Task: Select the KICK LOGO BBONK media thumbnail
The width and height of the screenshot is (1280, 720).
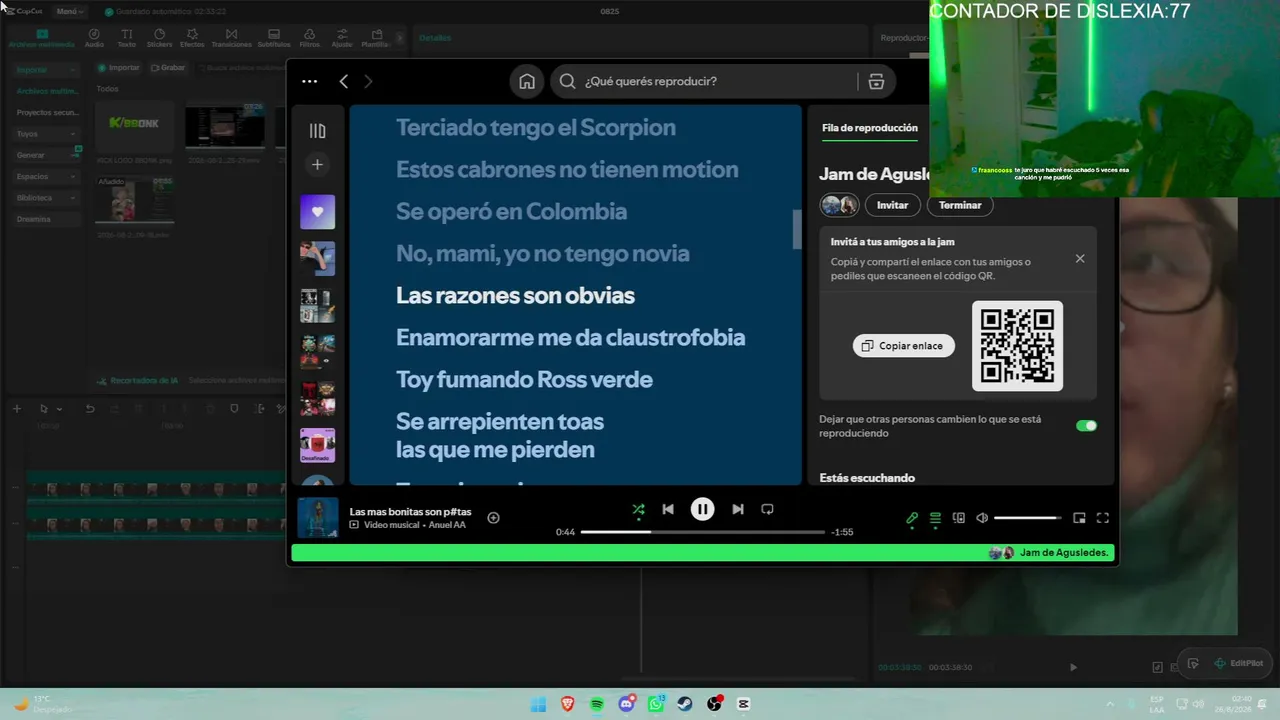Action: tap(134, 129)
